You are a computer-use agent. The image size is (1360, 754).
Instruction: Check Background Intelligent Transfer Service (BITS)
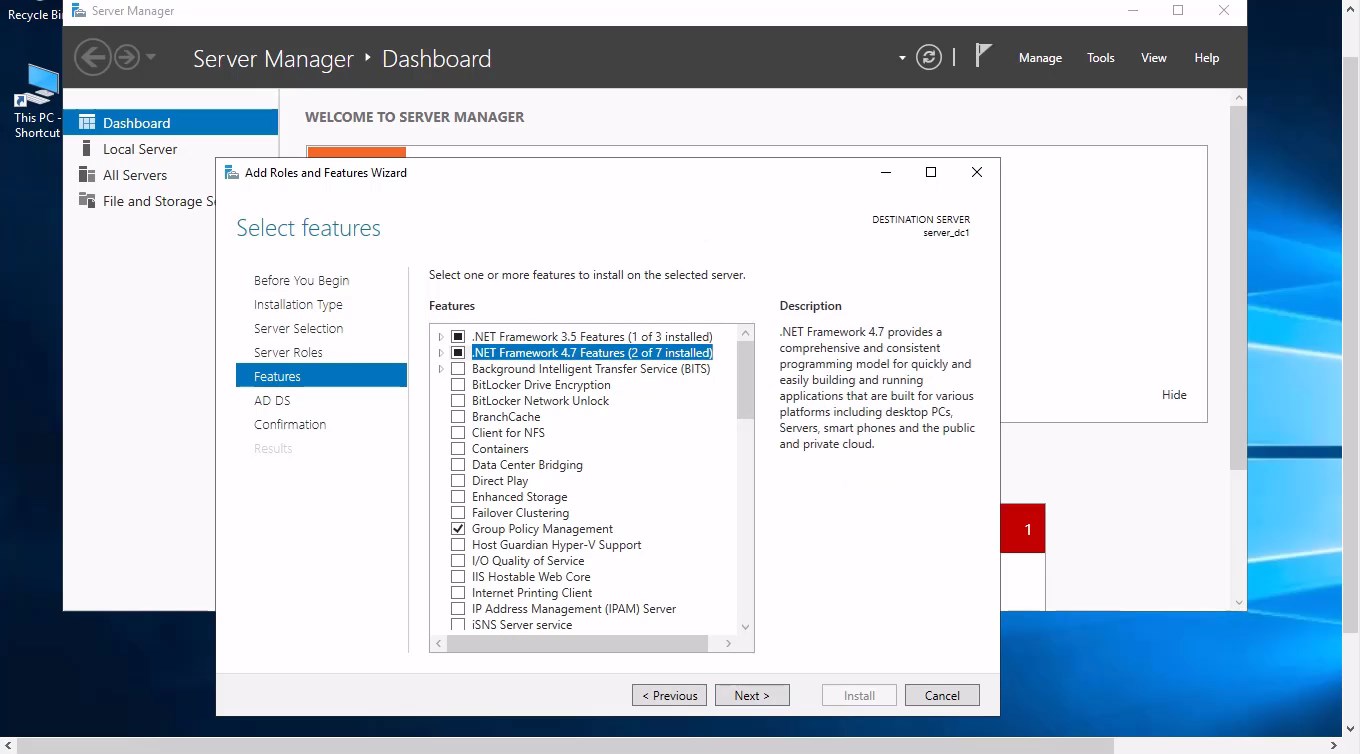click(x=458, y=369)
